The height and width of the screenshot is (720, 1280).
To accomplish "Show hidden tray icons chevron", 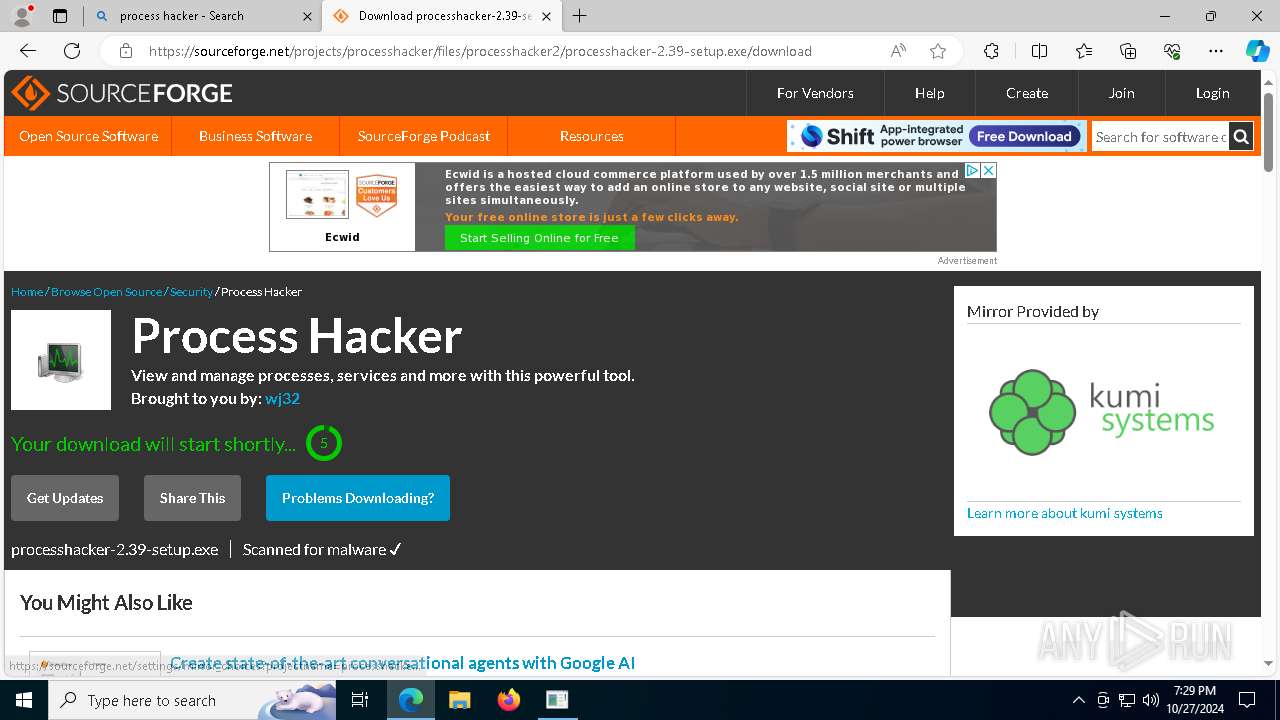I will 1078,700.
